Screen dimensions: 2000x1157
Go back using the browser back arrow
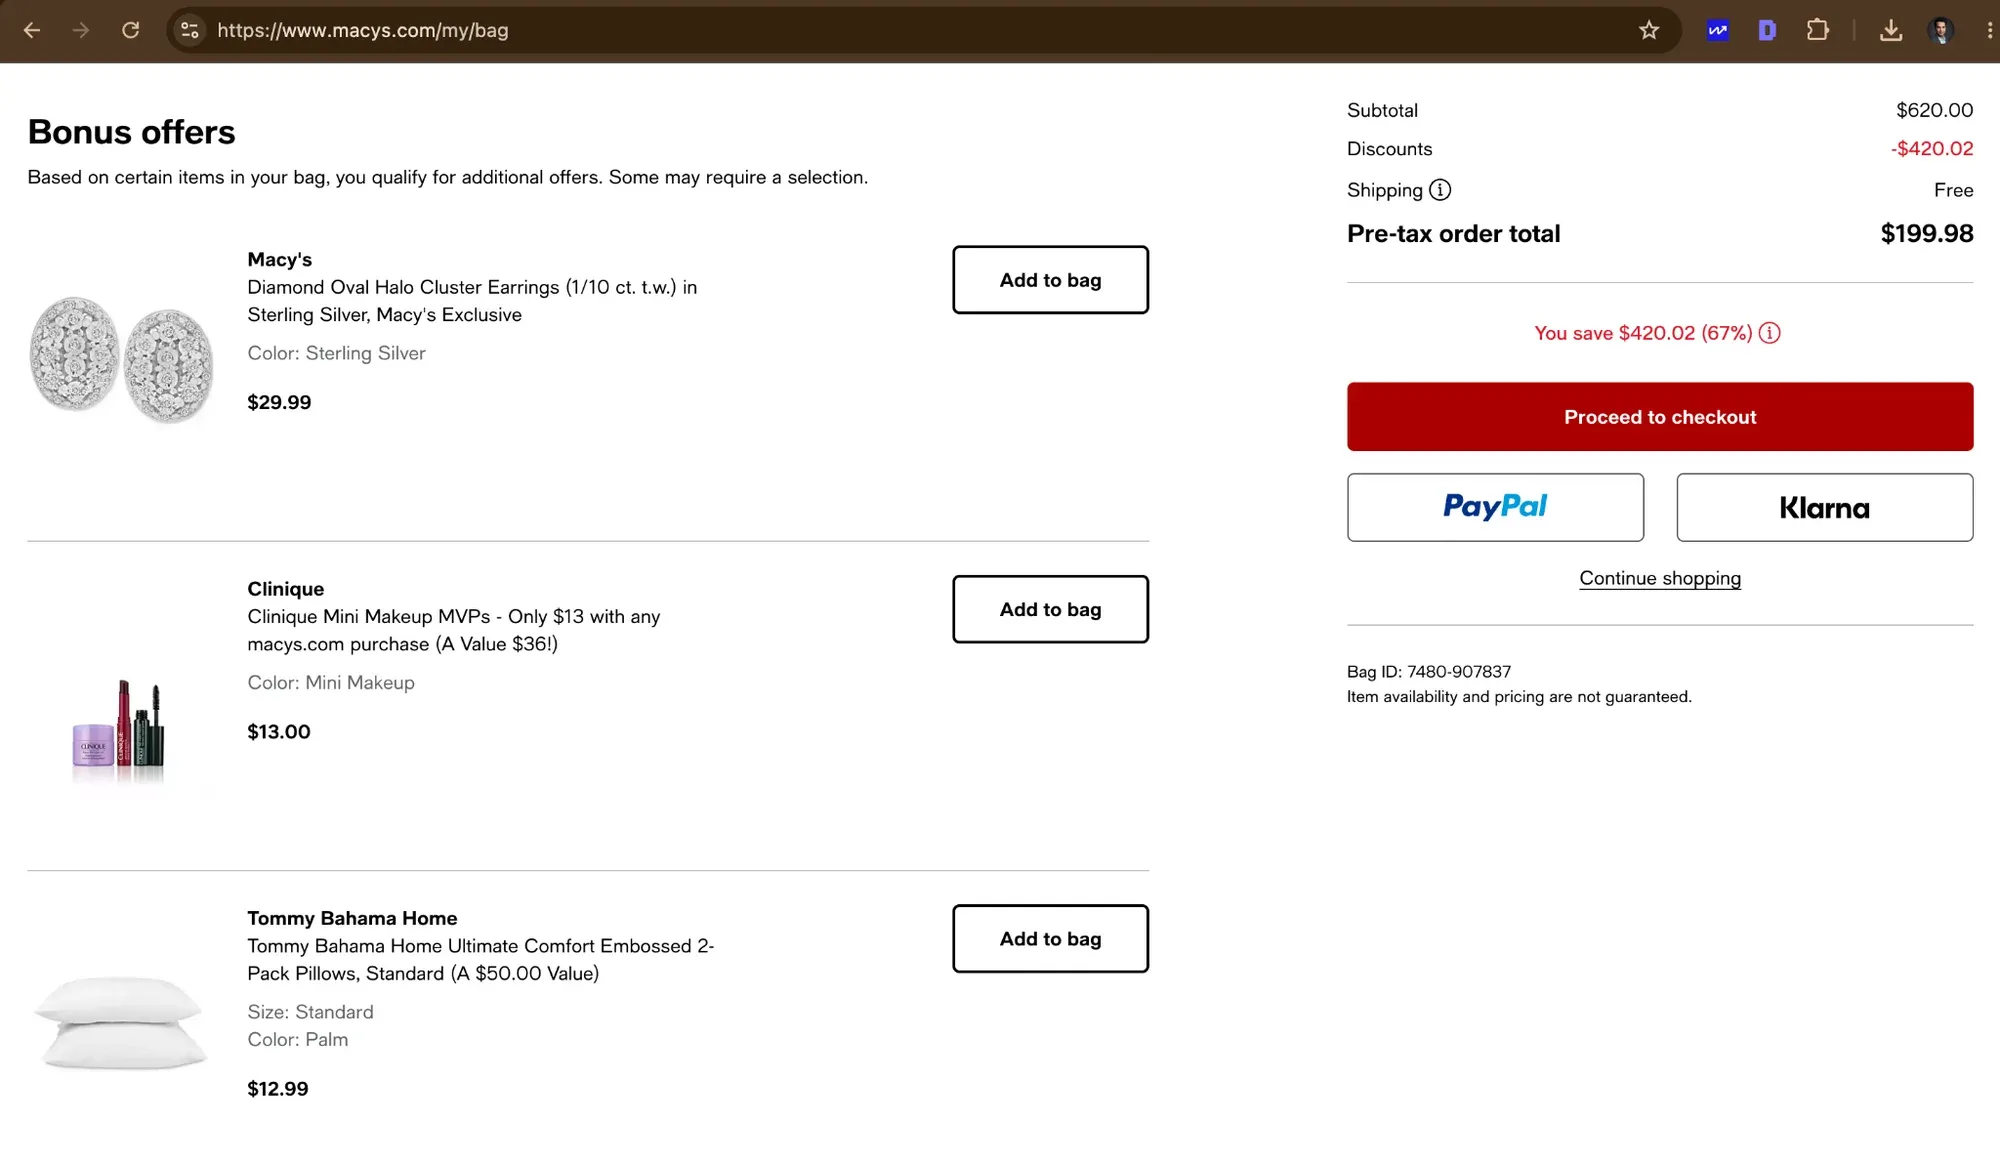[32, 30]
